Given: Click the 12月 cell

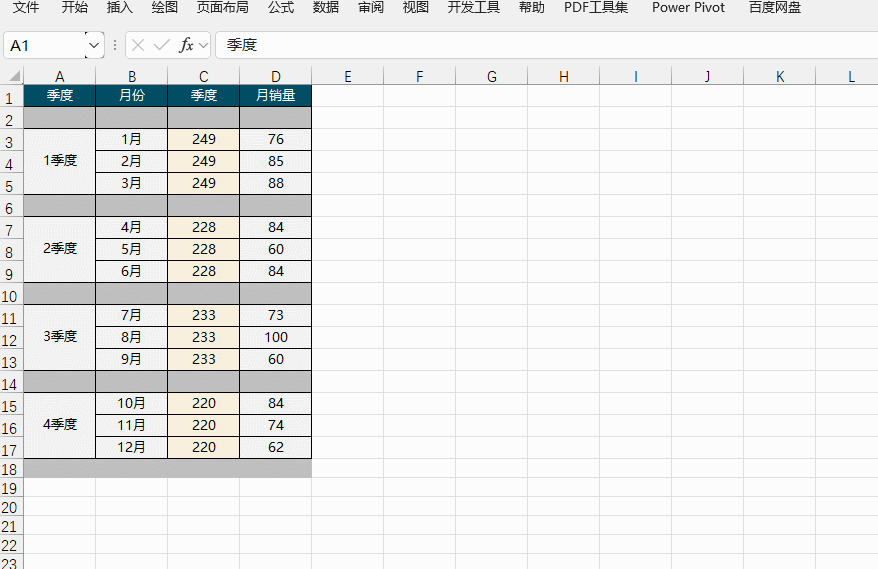Looking at the screenshot, I should point(132,447).
